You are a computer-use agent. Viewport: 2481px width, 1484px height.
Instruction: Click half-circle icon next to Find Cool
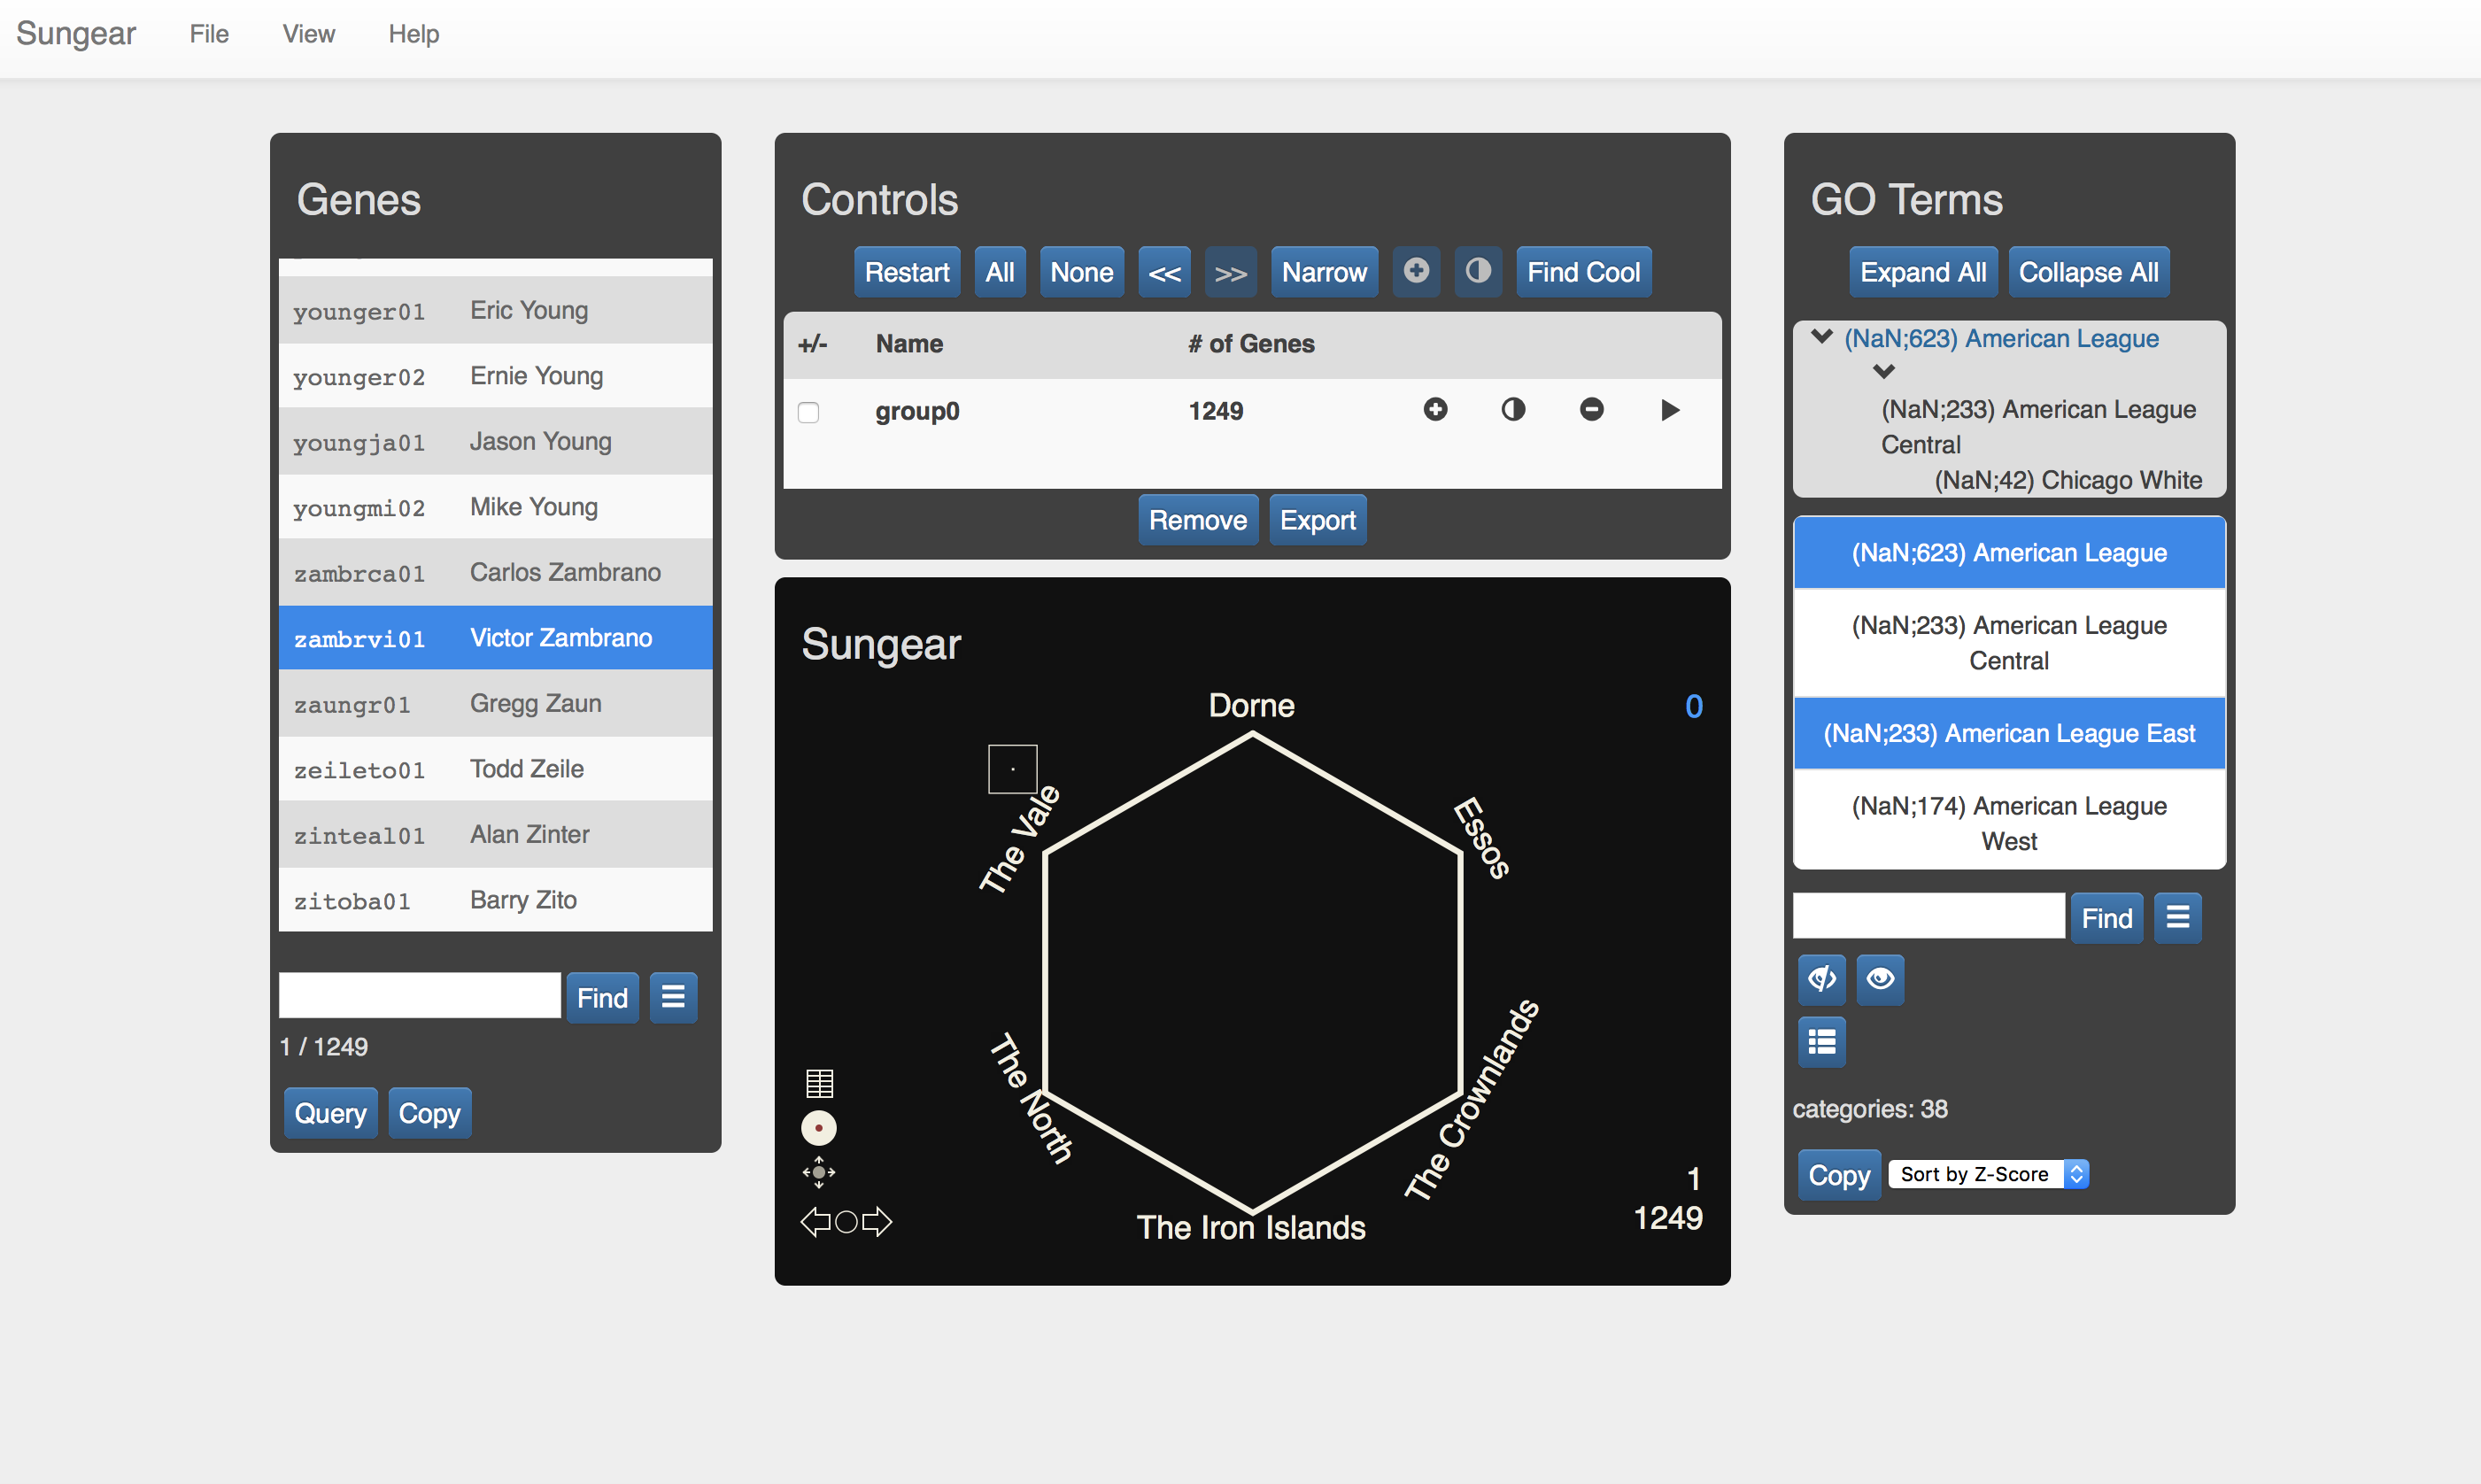click(x=1477, y=271)
